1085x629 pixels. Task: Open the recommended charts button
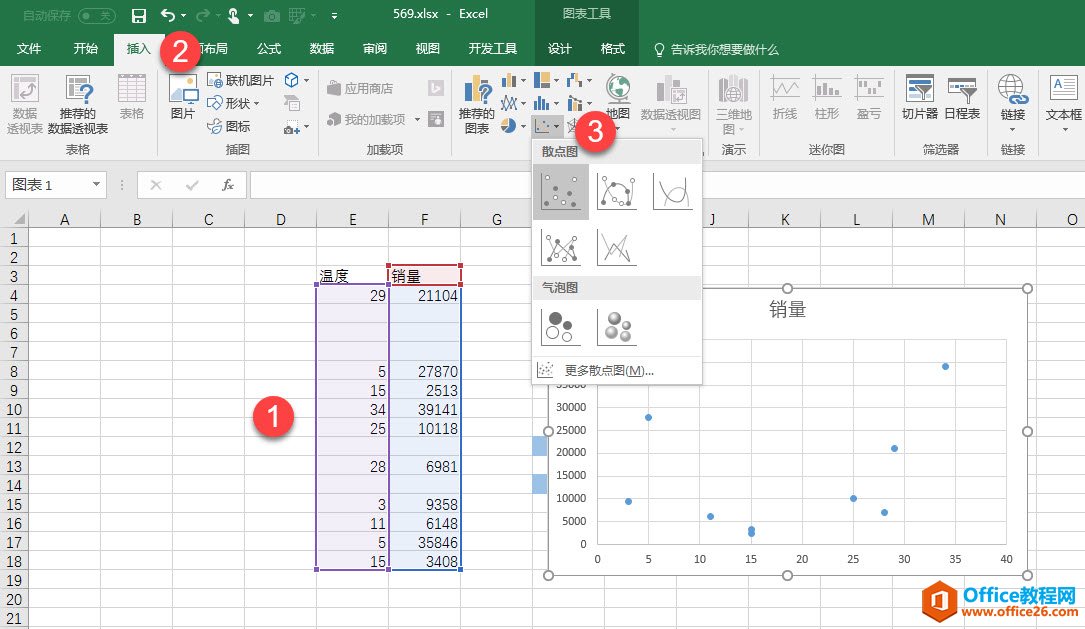476,105
